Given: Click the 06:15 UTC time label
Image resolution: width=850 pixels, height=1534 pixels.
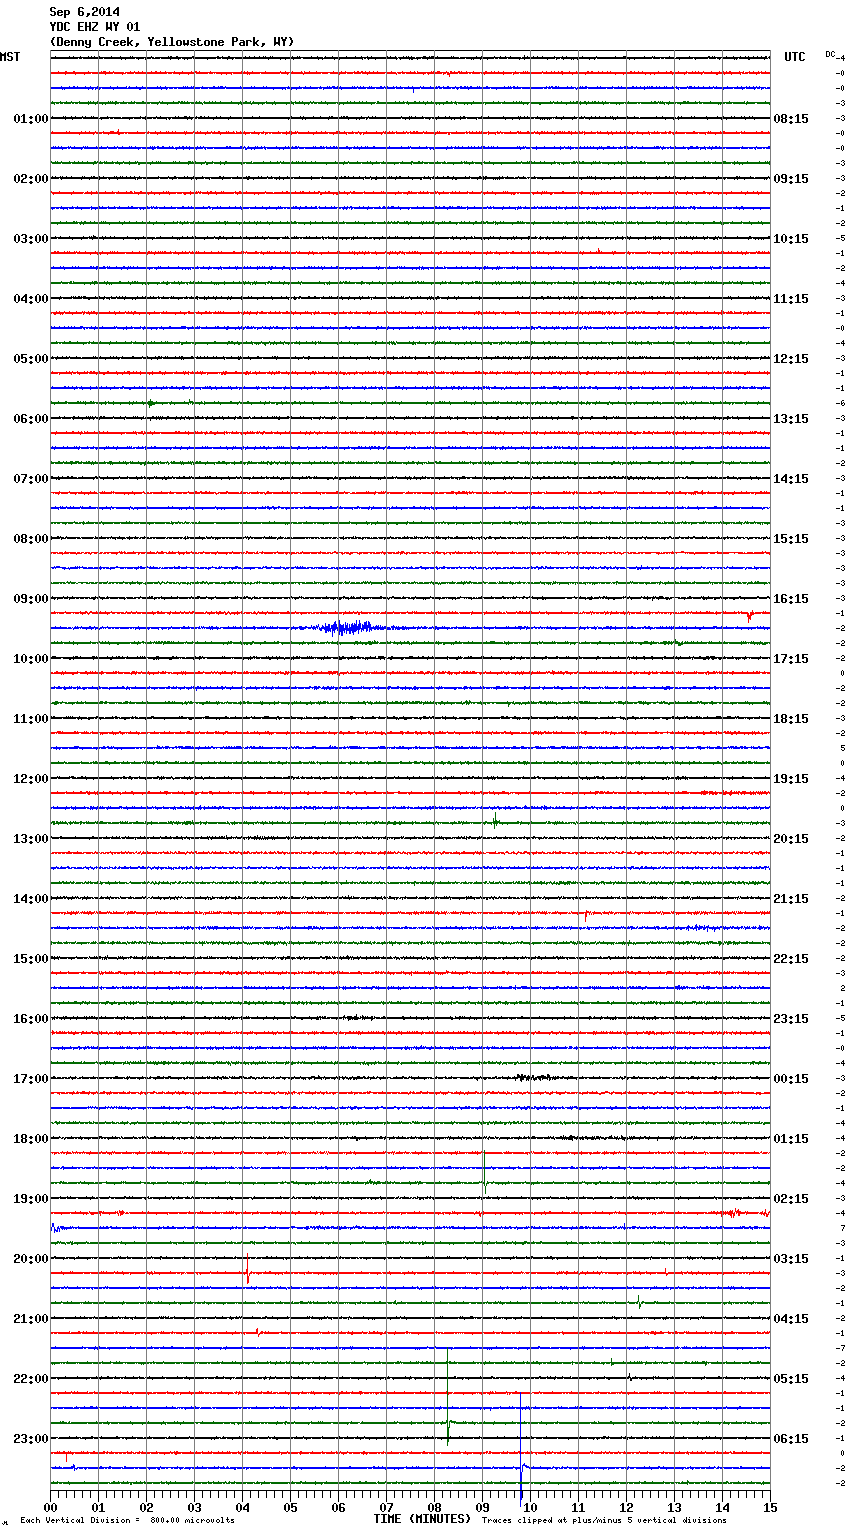Looking at the screenshot, I should 791,1439.
